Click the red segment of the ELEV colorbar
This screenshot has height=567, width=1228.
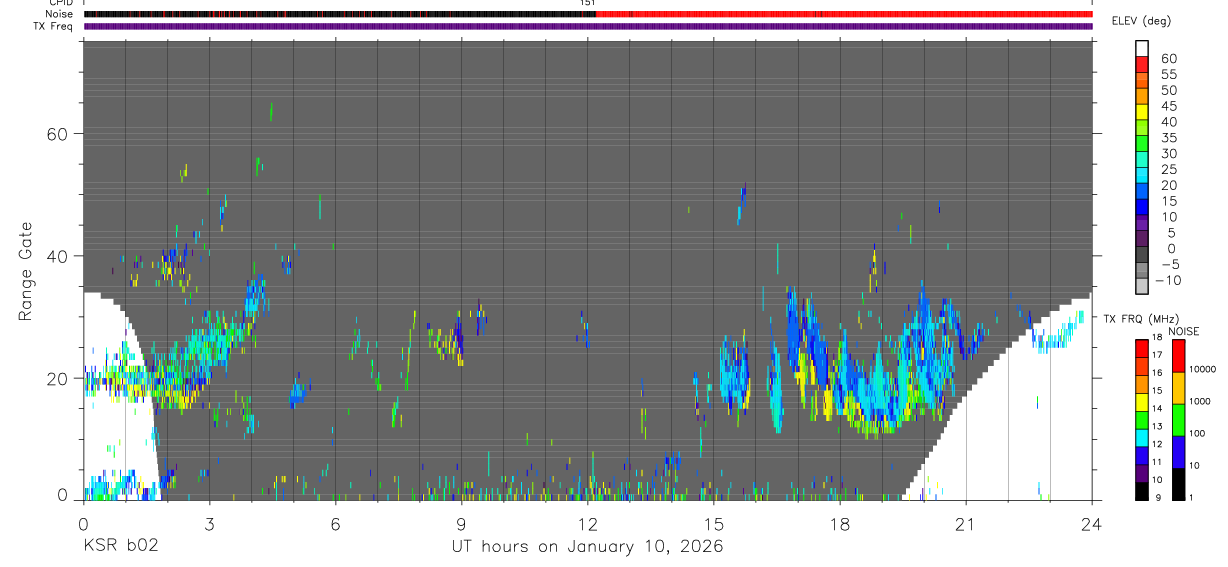1143,65
